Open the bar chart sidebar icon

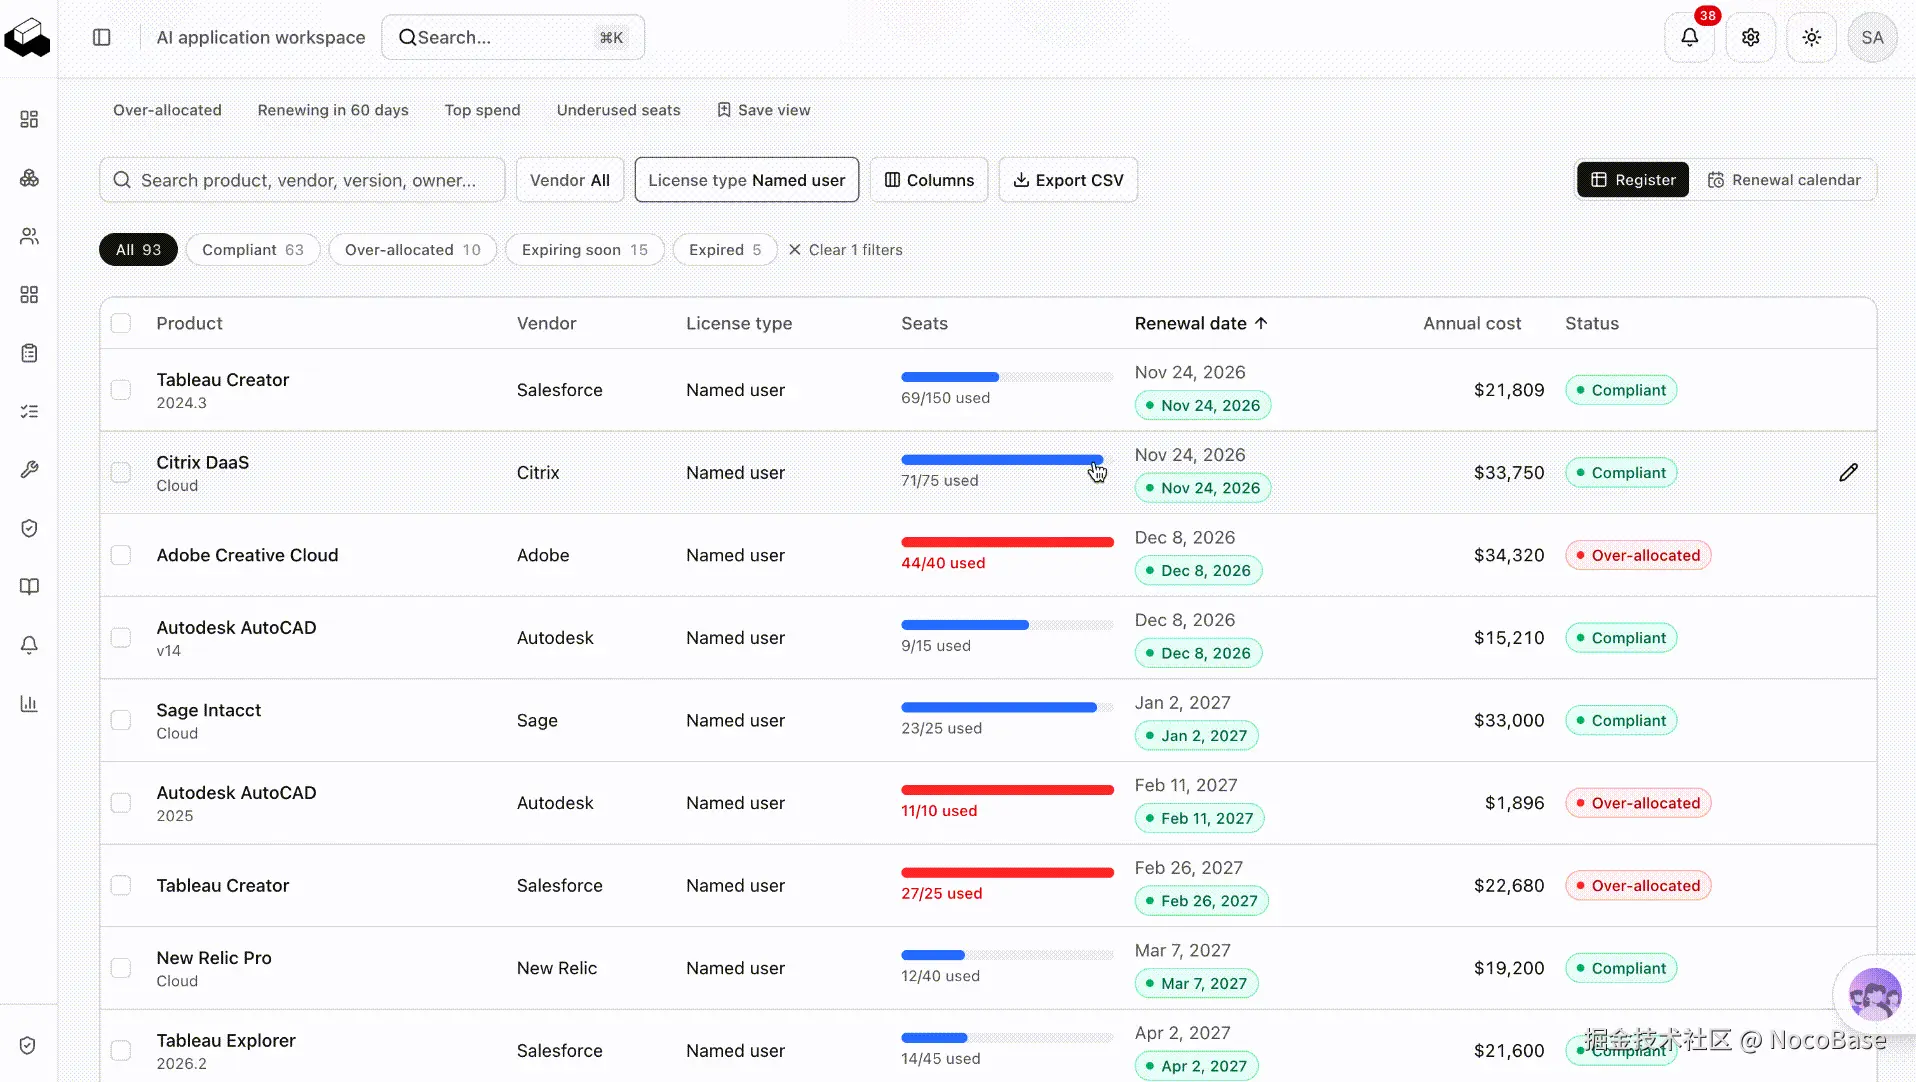(29, 703)
